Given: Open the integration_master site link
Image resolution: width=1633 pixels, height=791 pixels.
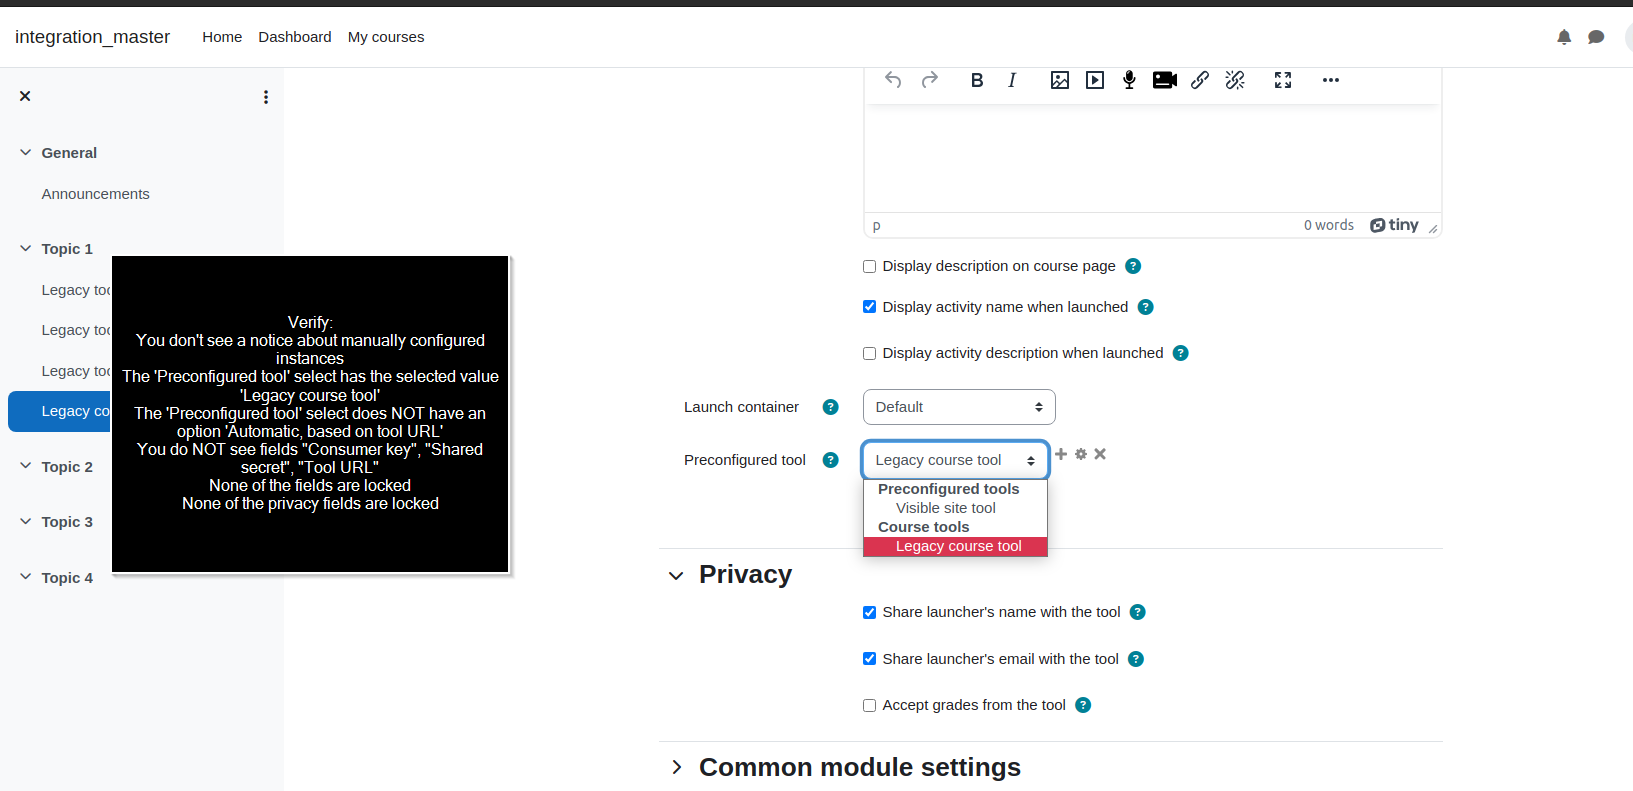Looking at the screenshot, I should click(x=92, y=37).
